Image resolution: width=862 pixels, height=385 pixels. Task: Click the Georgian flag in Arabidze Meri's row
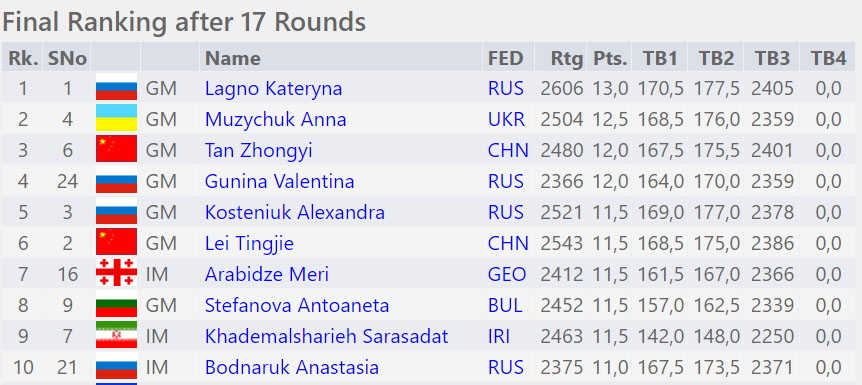(116, 273)
